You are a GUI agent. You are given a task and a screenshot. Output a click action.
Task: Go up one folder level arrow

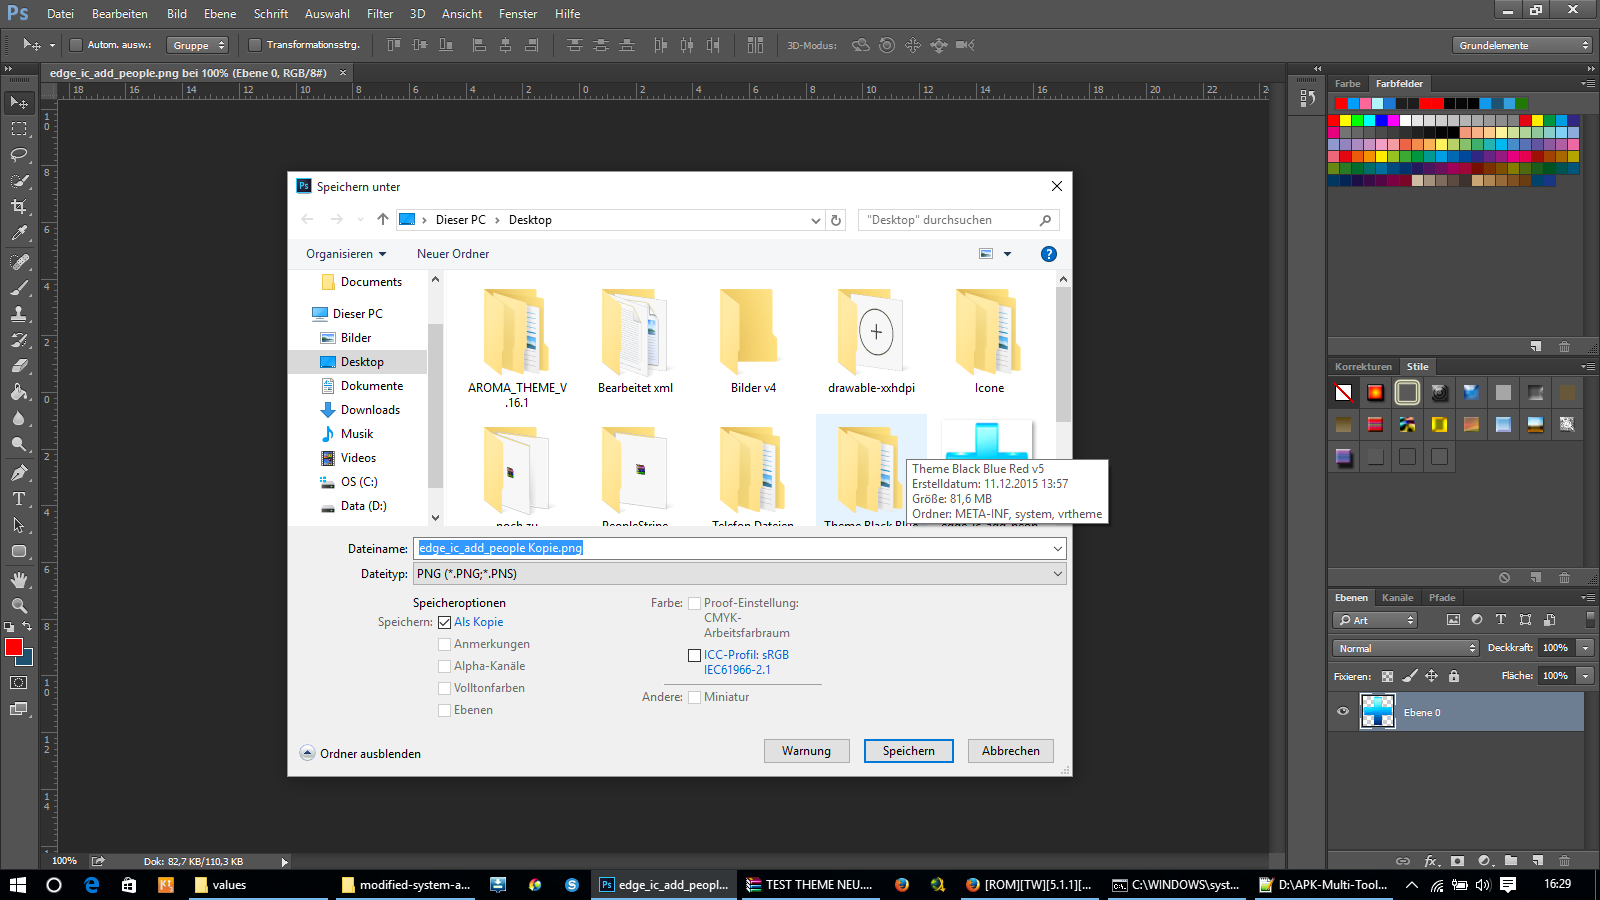(382, 219)
